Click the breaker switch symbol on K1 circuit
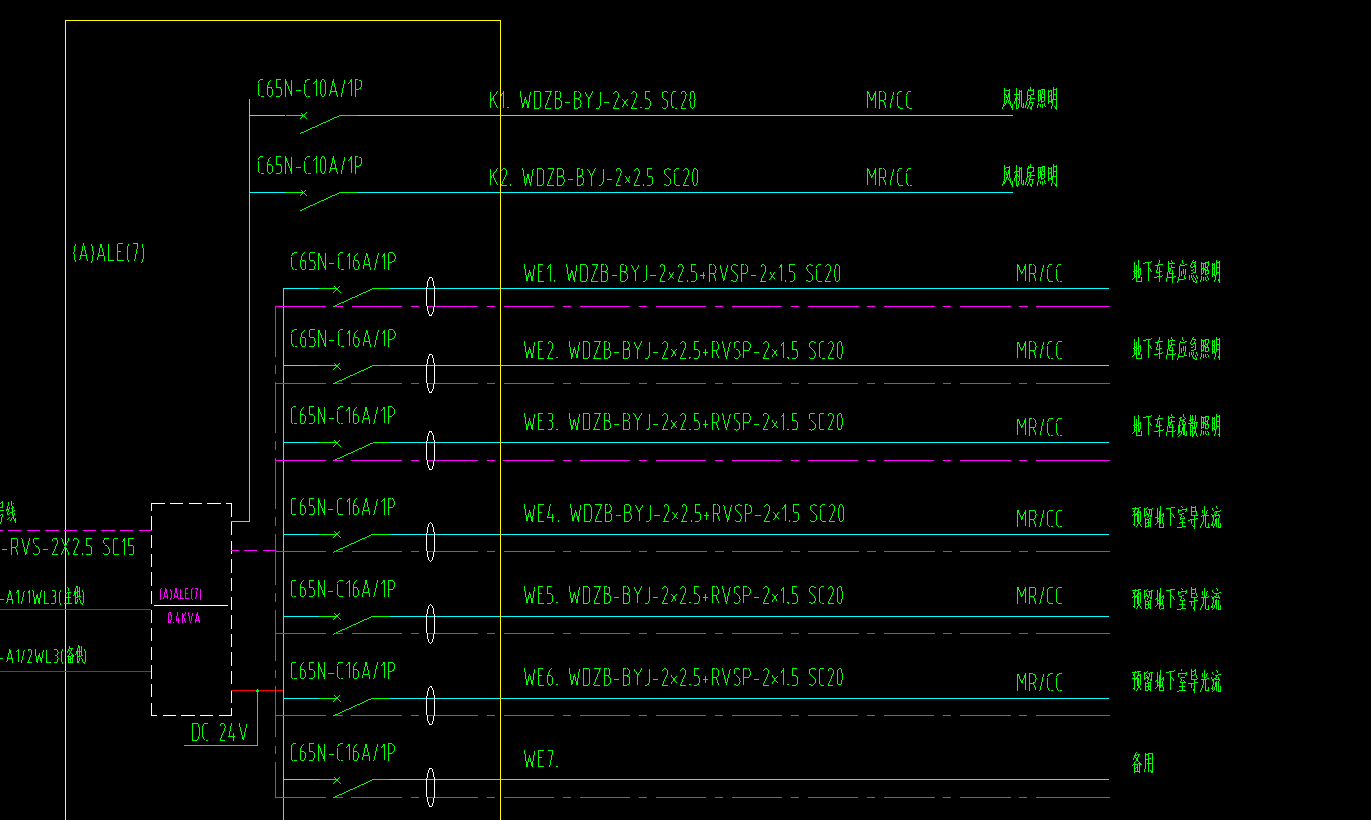The height and width of the screenshot is (820, 1371). tap(320, 123)
